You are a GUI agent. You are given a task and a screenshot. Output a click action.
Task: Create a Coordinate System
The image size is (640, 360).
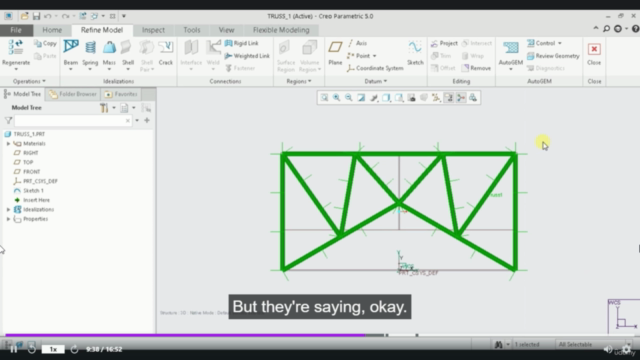tap(375, 68)
